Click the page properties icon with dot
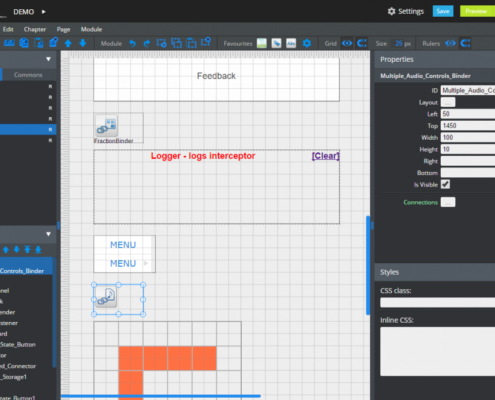Viewport: 495px width, 400px height. (x=53, y=43)
